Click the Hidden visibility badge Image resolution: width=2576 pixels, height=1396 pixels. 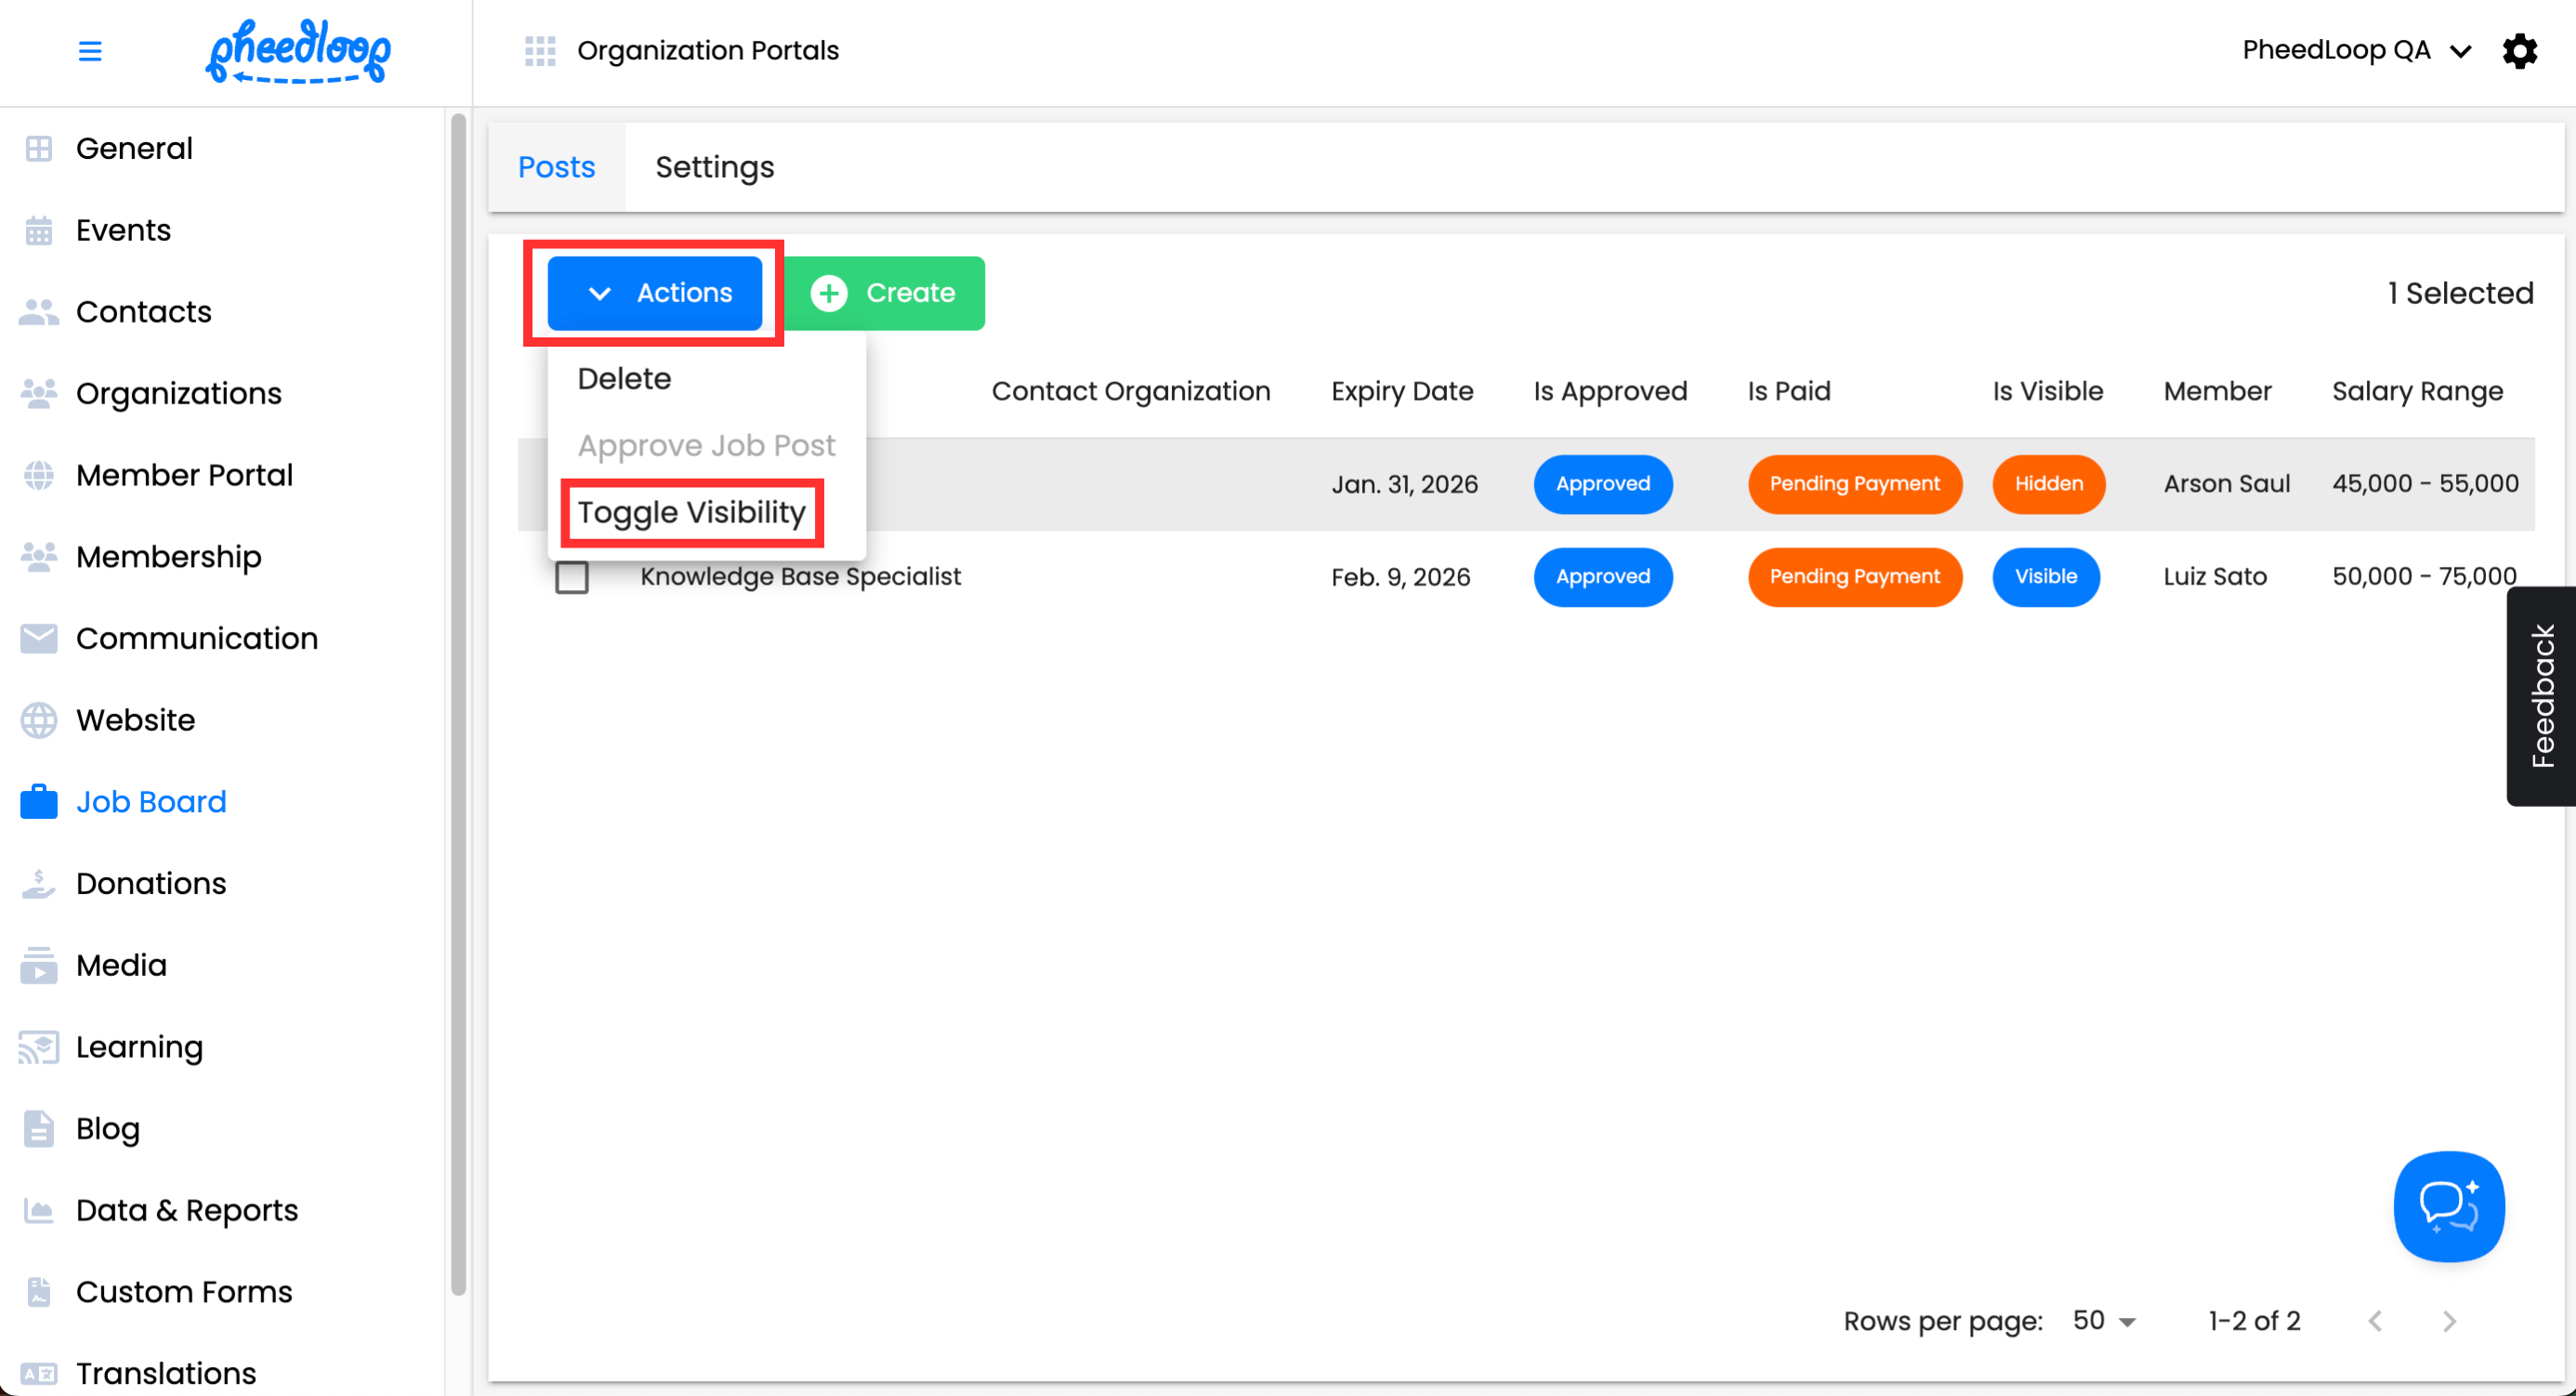[2048, 484]
